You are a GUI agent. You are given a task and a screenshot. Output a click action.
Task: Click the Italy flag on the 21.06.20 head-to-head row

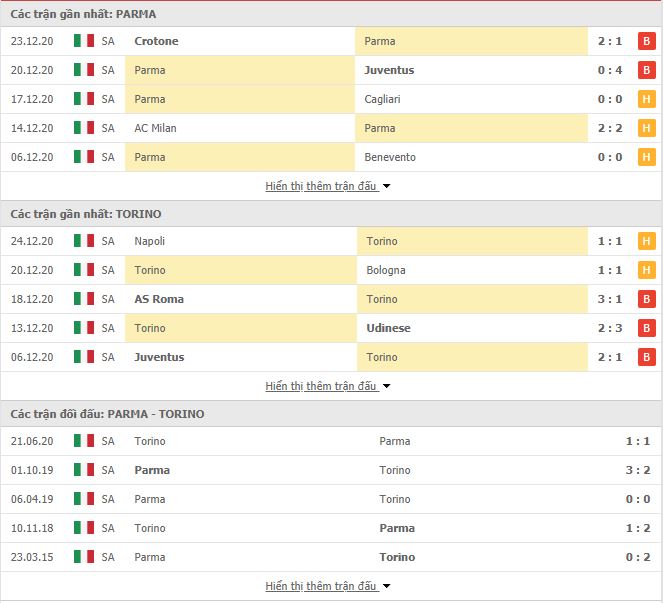click(84, 441)
